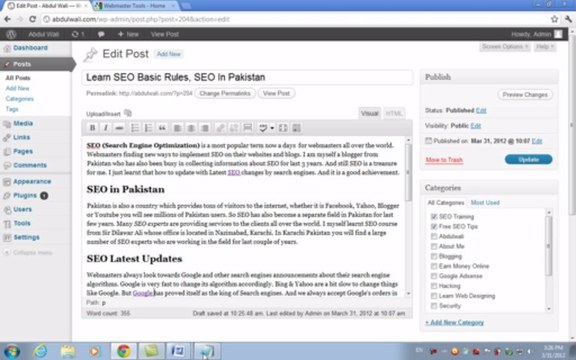Show the kitchen sink toolbar
This screenshot has width=576, height=360.
click(x=296, y=128)
